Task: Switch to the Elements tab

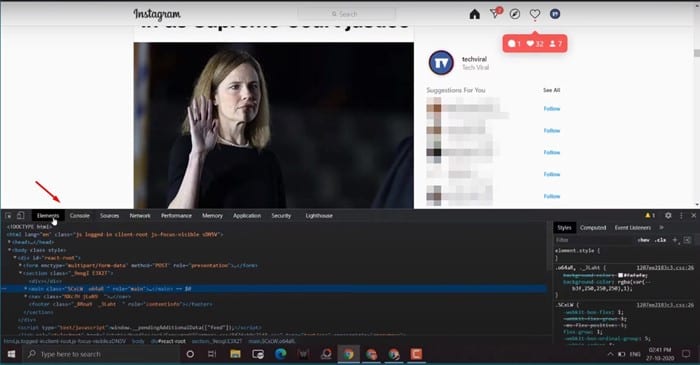Action: 48,216
